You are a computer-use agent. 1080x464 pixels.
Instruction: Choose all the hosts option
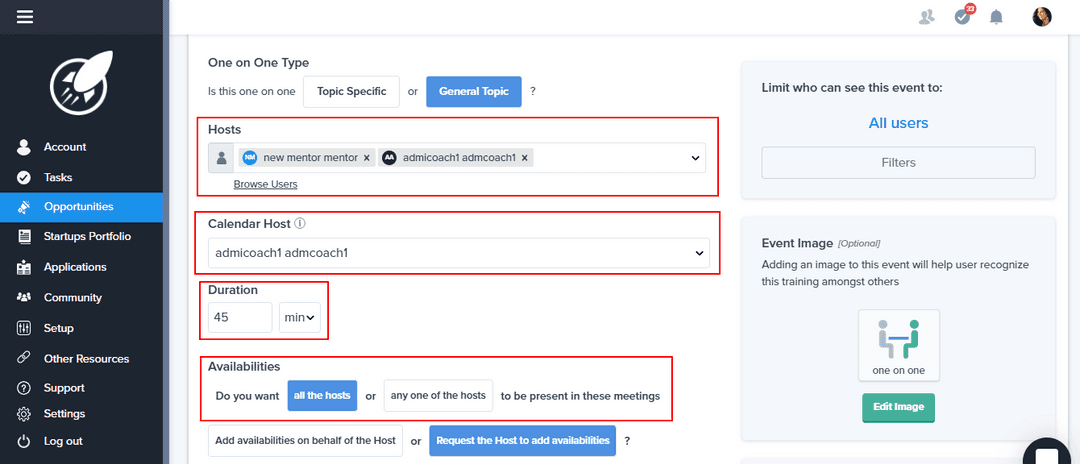322,396
